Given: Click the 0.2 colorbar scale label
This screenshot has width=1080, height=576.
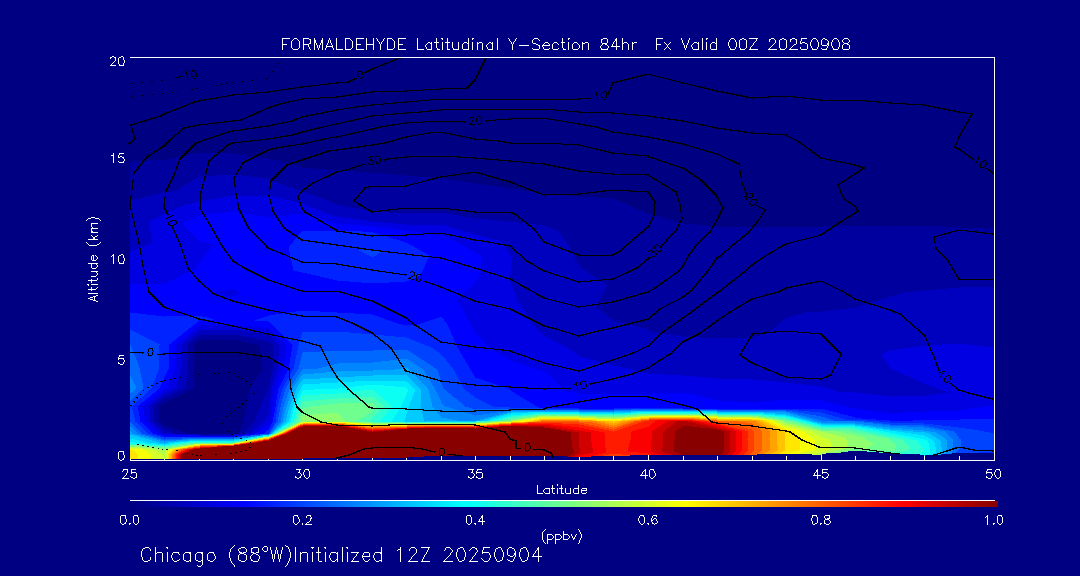Looking at the screenshot, I should click(x=302, y=520).
